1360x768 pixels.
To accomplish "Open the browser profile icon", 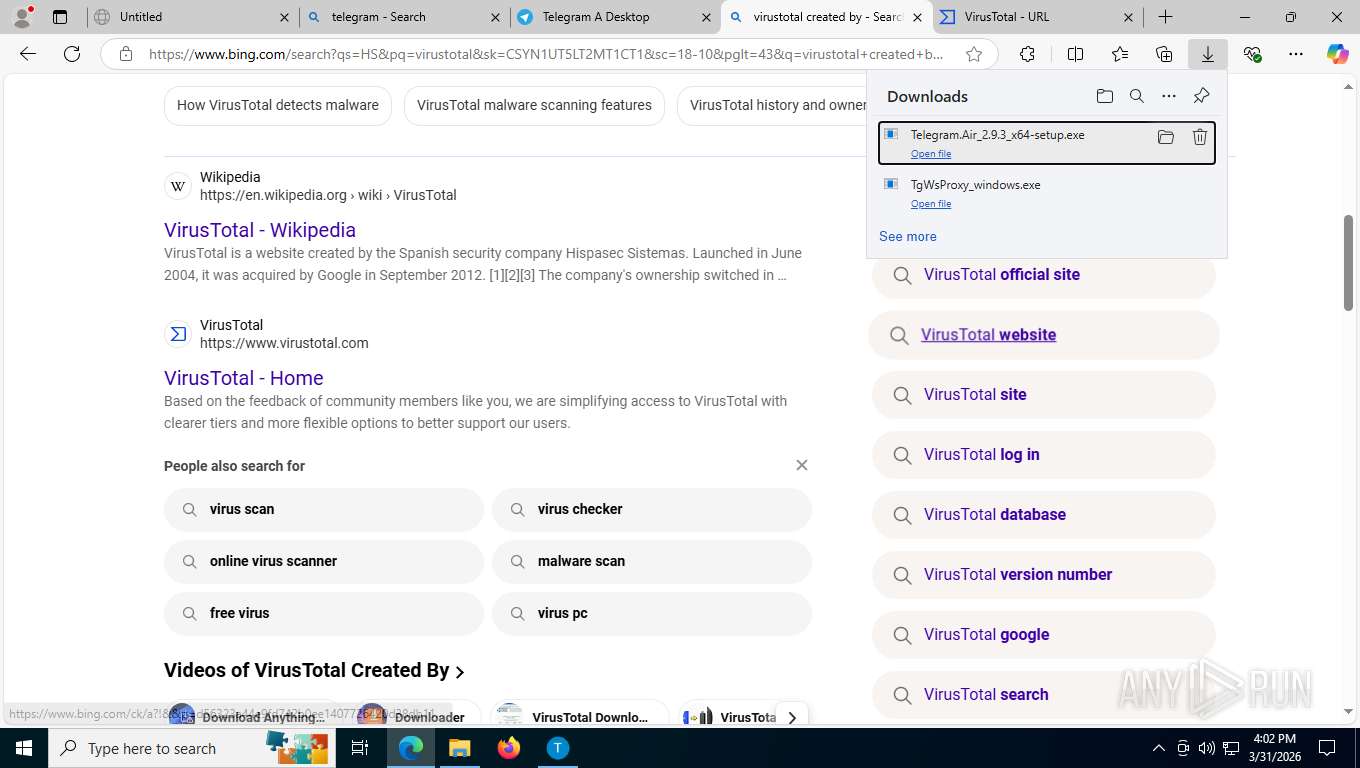I will click(x=22, y=17).
